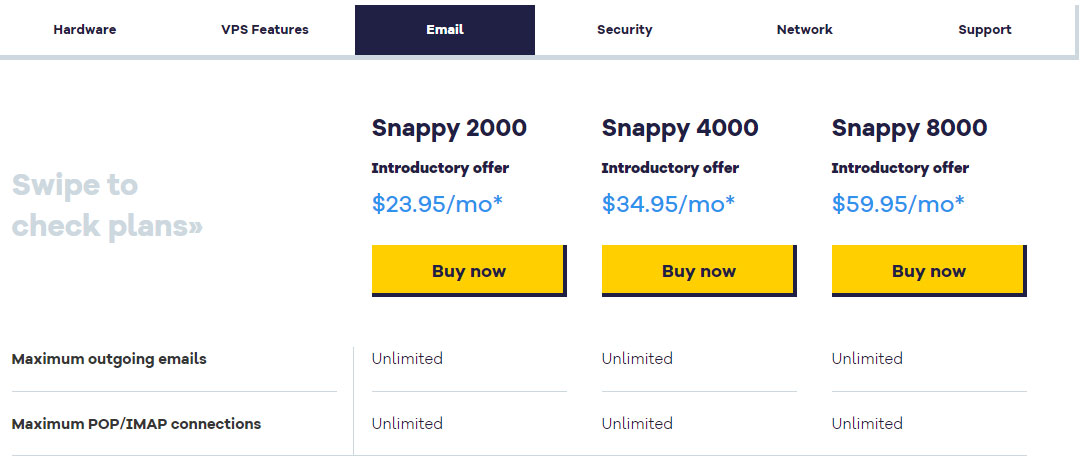Click Unlimited outgoing emails for Snappy 8000

click(867, 359)
